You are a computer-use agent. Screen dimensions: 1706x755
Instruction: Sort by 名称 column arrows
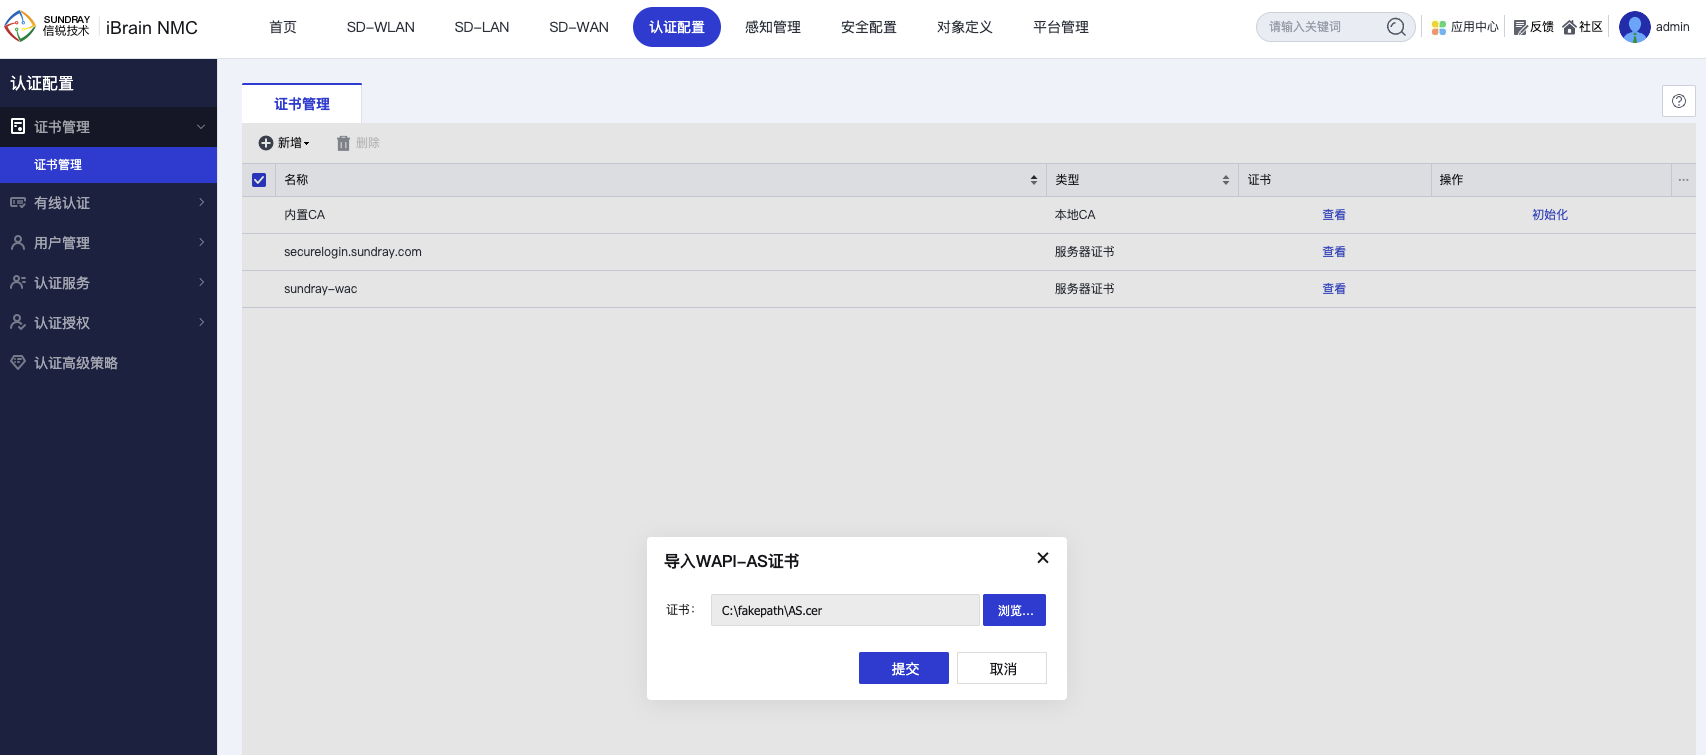coord(1034,180)
